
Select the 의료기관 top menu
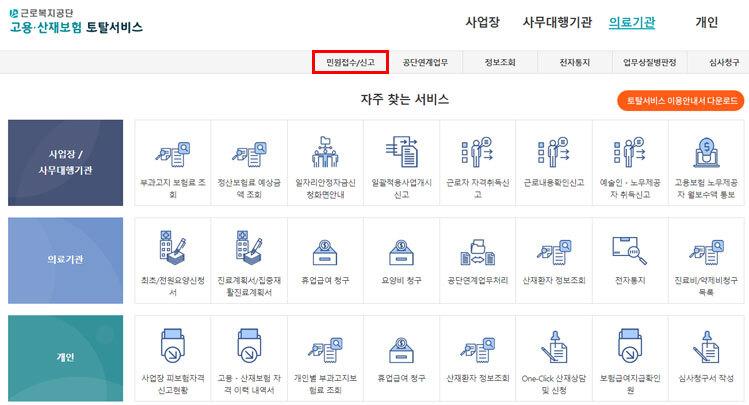click(631, 22)
